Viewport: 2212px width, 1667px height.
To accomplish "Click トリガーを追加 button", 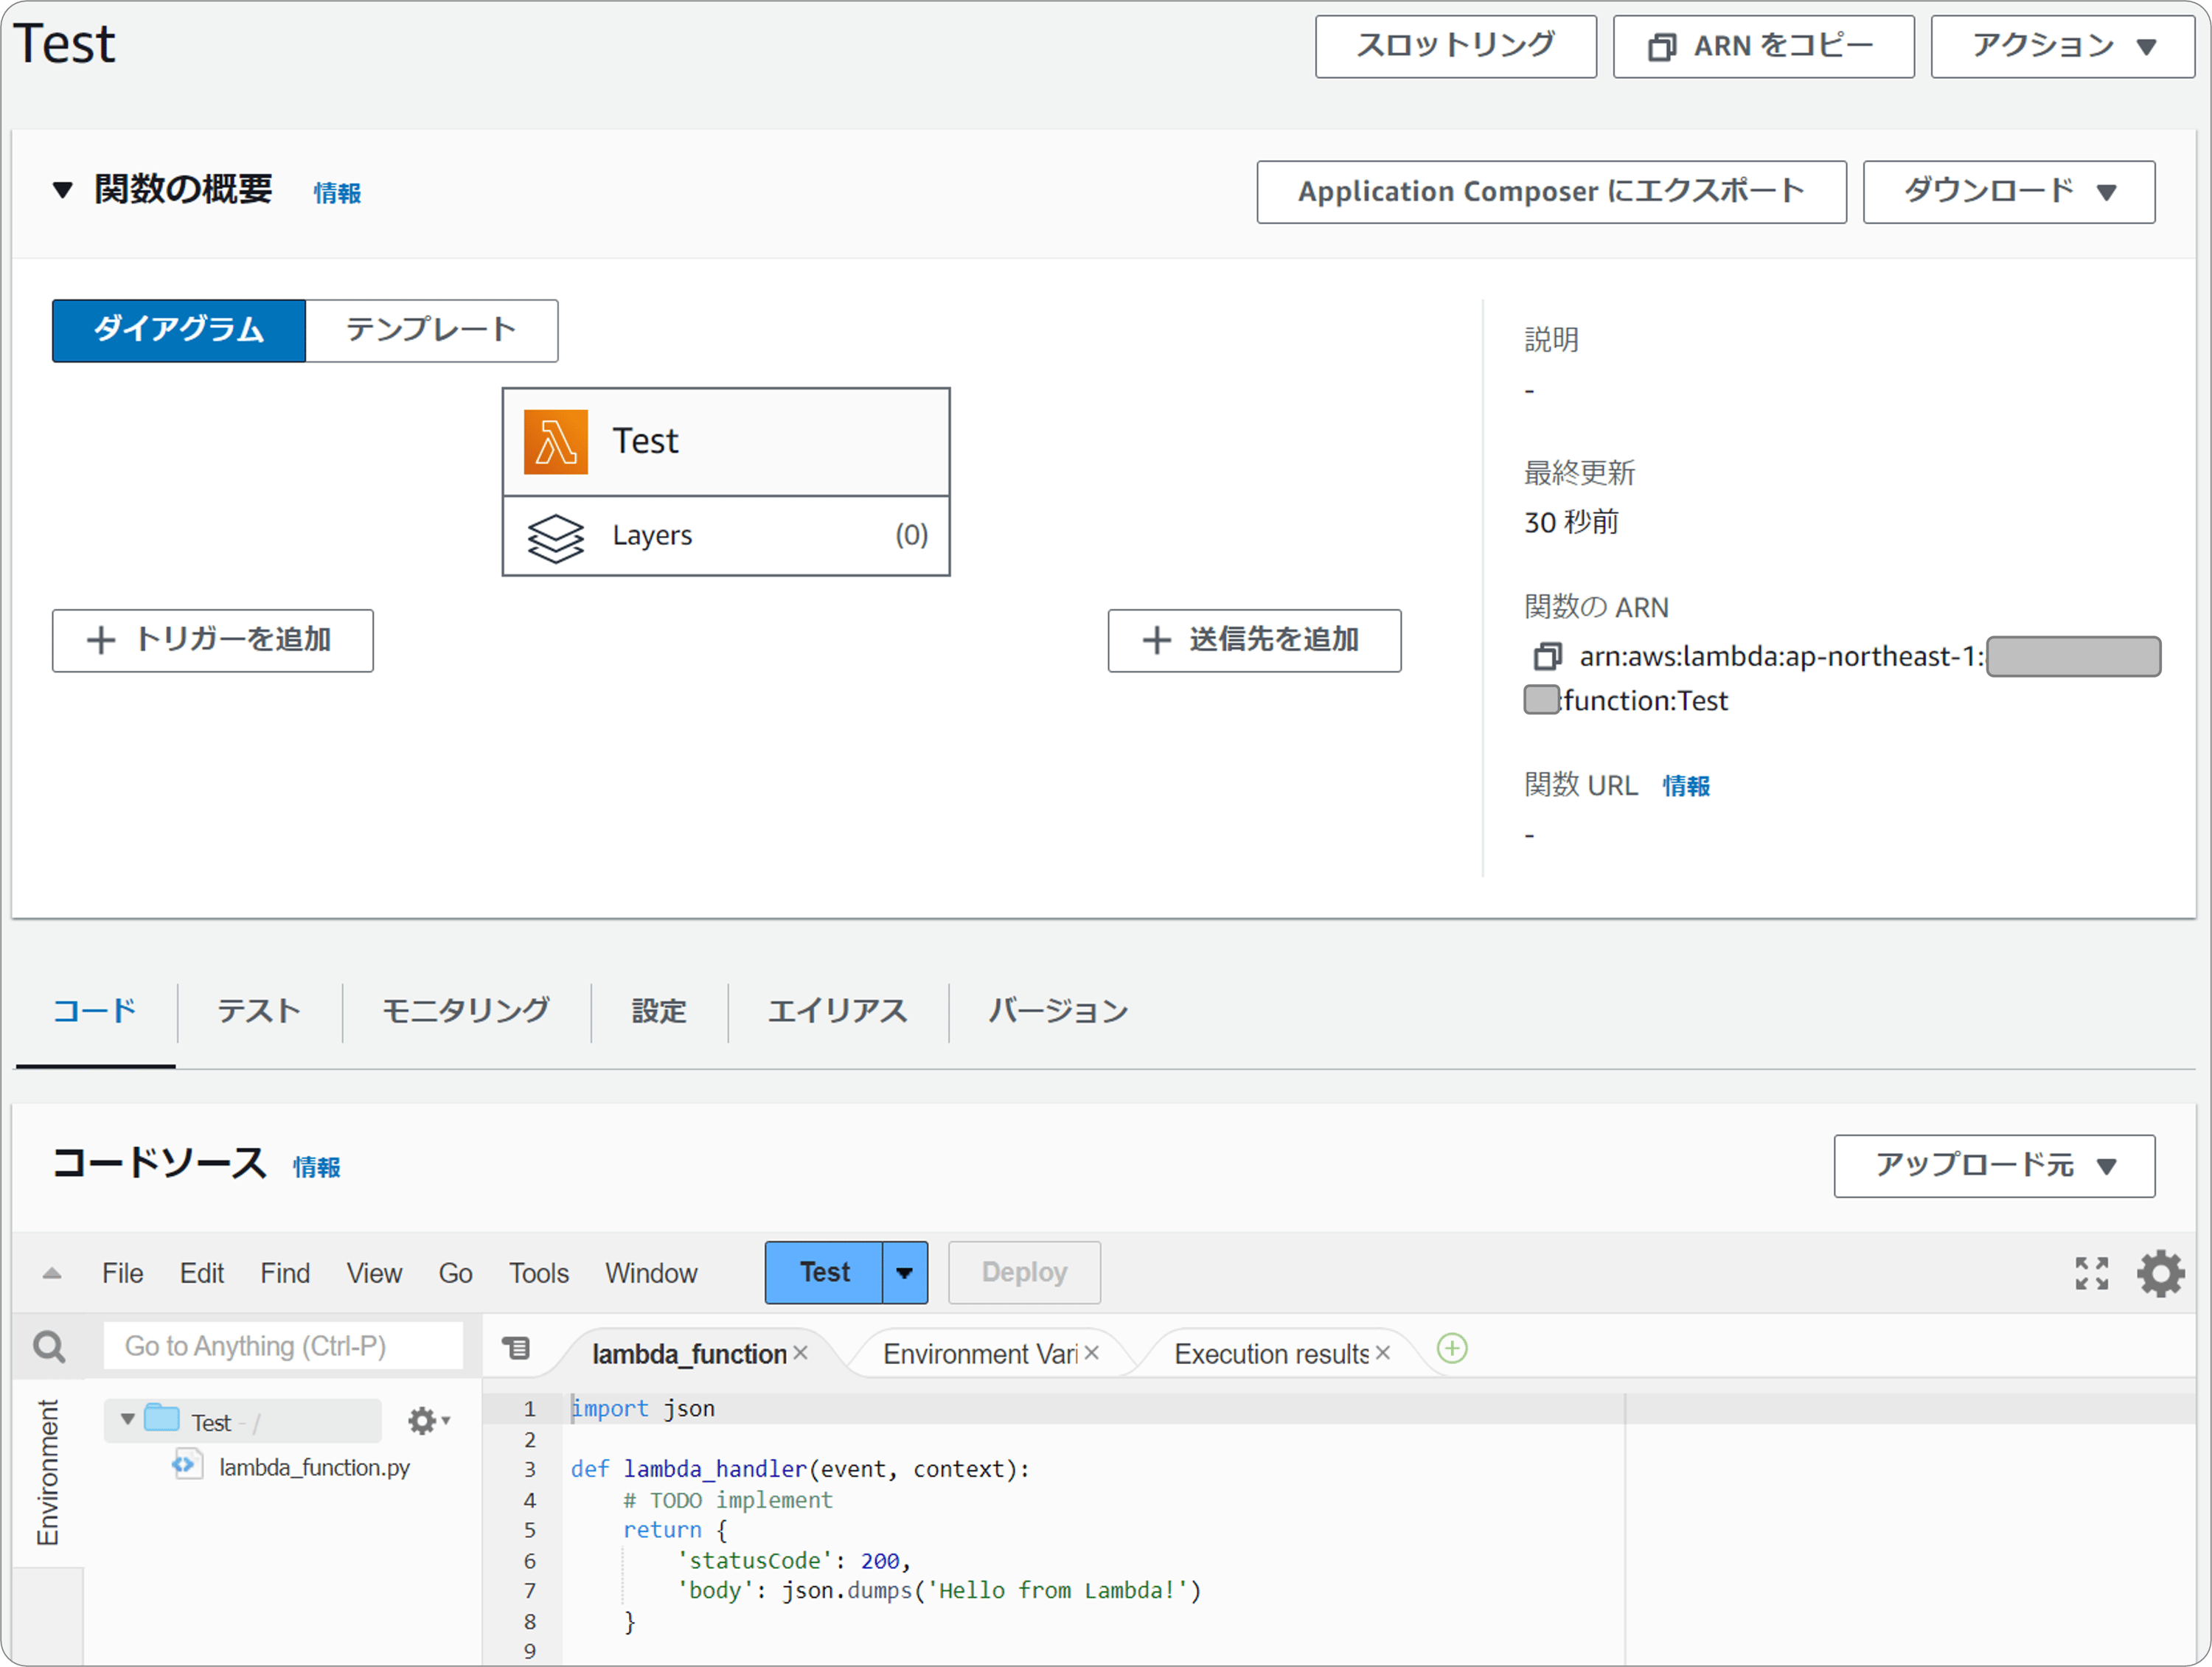I will point(213,641).
